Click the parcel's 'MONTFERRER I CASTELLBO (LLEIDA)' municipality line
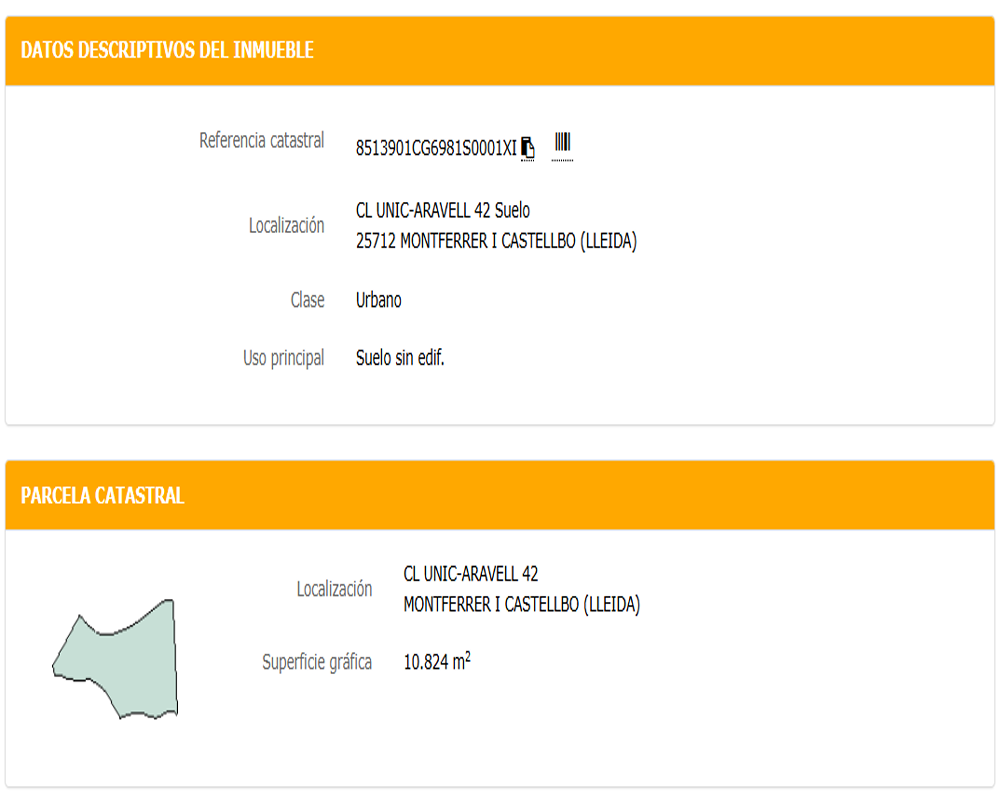 [x=522, y=605]
